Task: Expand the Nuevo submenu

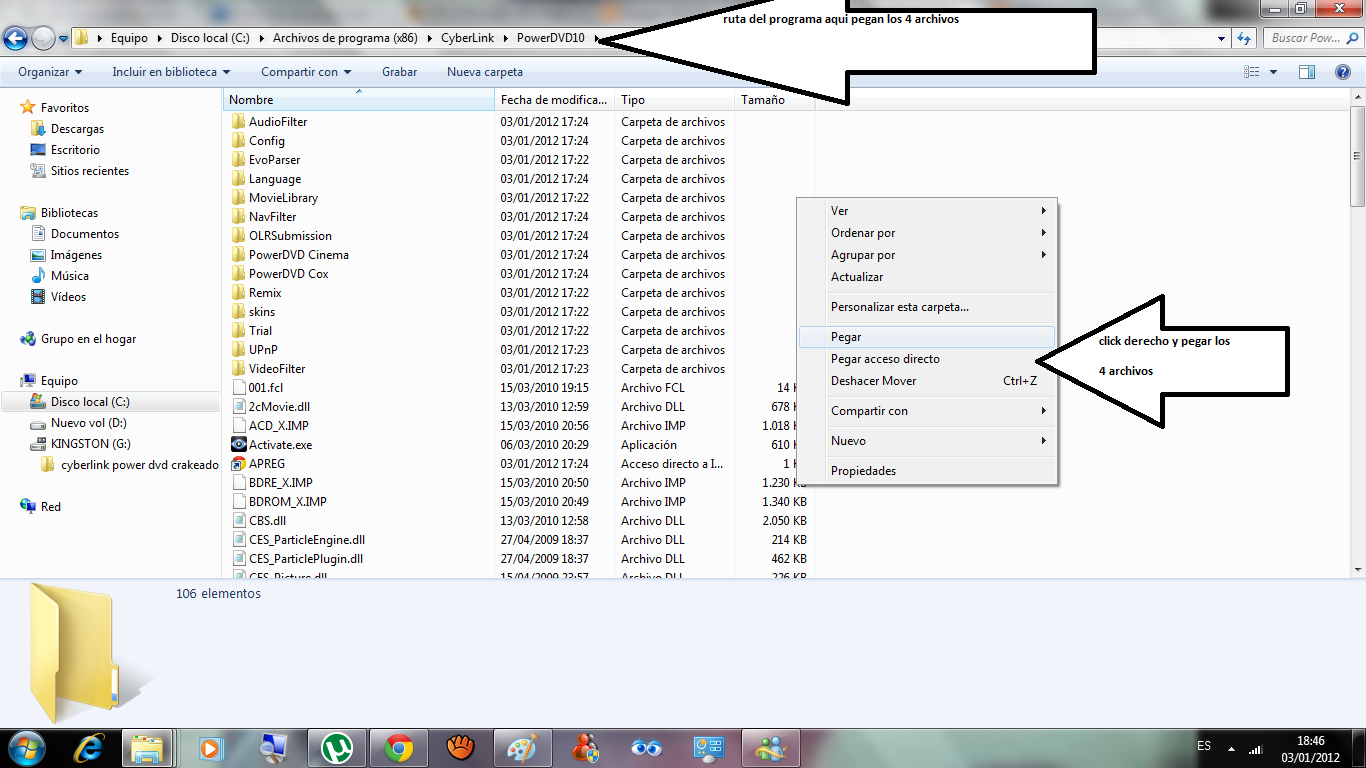Action: pyautogui.click(x=927, y=441)
